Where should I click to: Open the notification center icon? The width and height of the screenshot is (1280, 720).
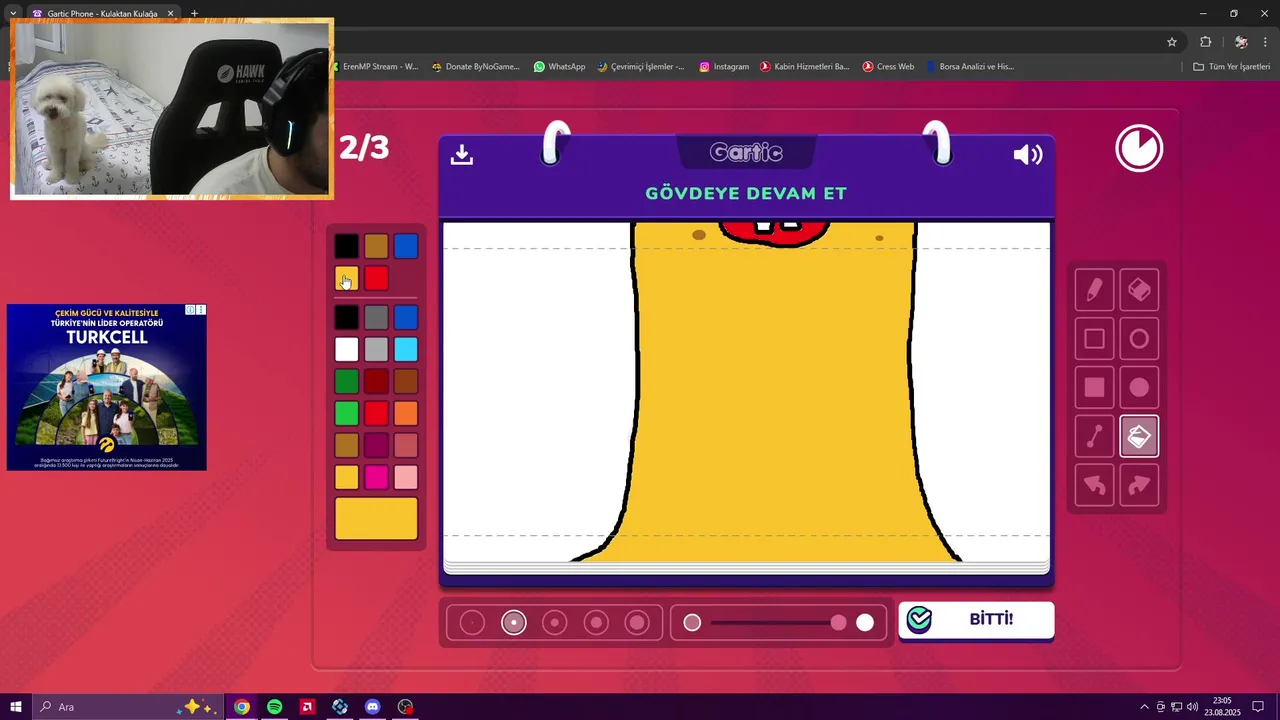1258,707
